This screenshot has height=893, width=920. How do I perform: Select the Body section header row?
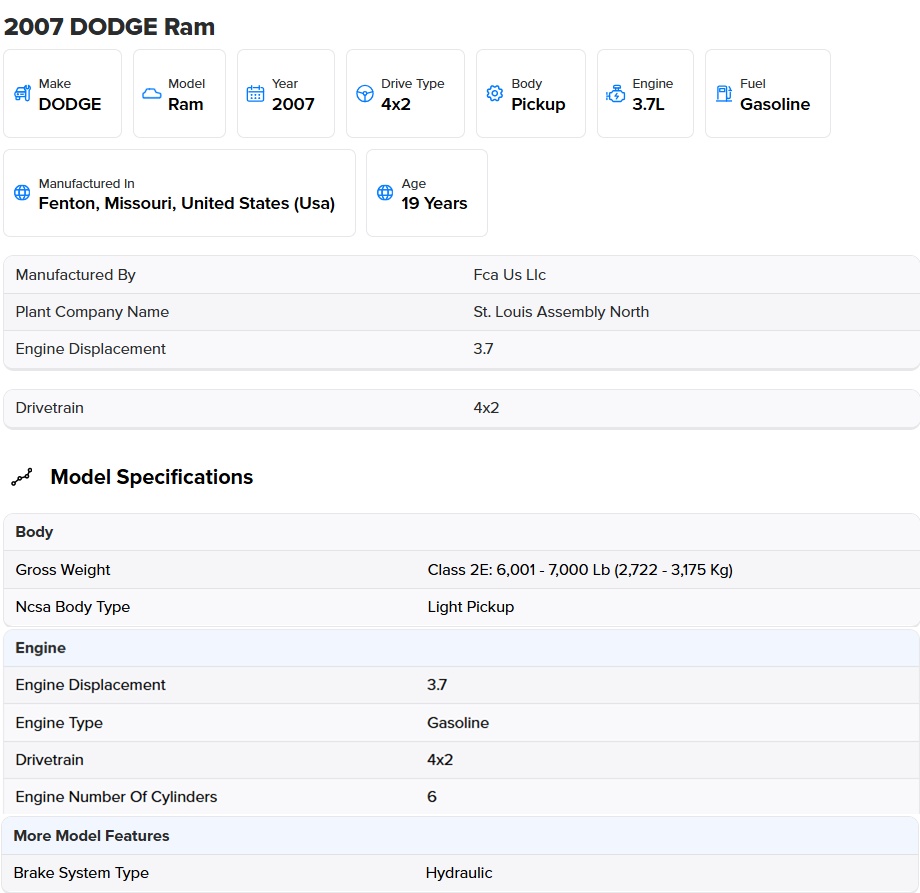click(461, 532)
